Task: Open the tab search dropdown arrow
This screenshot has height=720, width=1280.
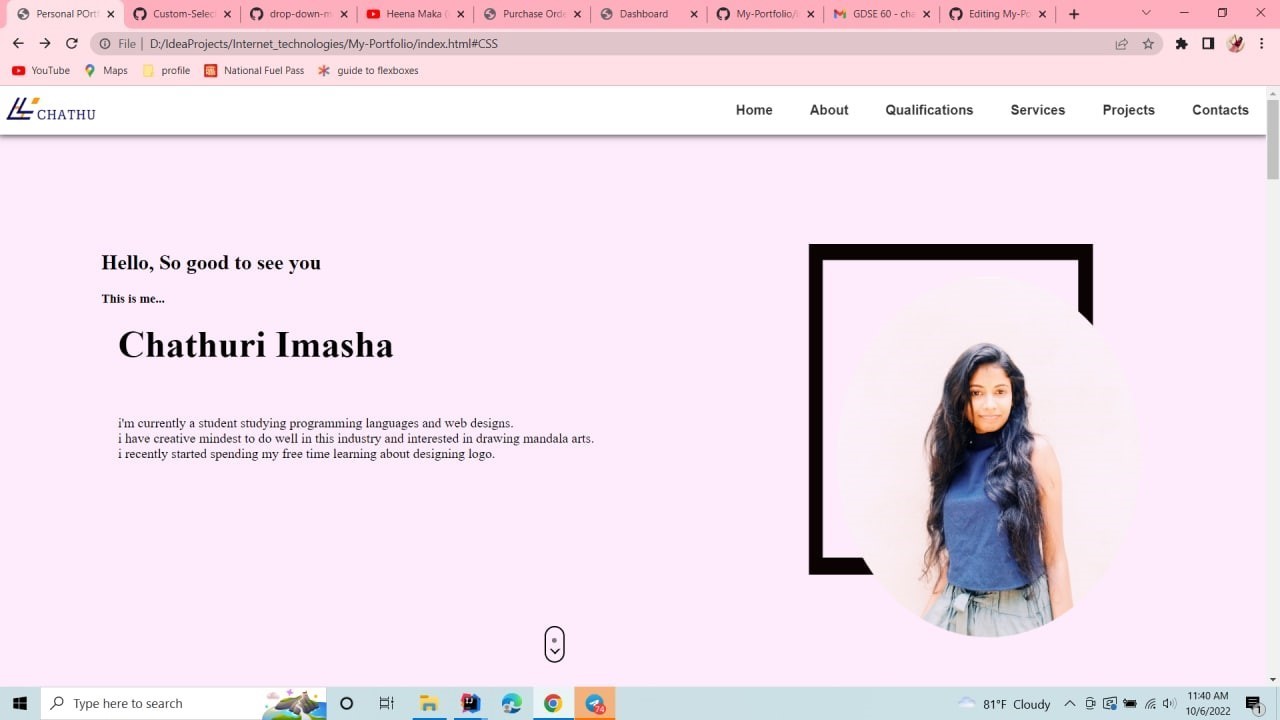Action: pyautogui.click(x=1146, y=14)
